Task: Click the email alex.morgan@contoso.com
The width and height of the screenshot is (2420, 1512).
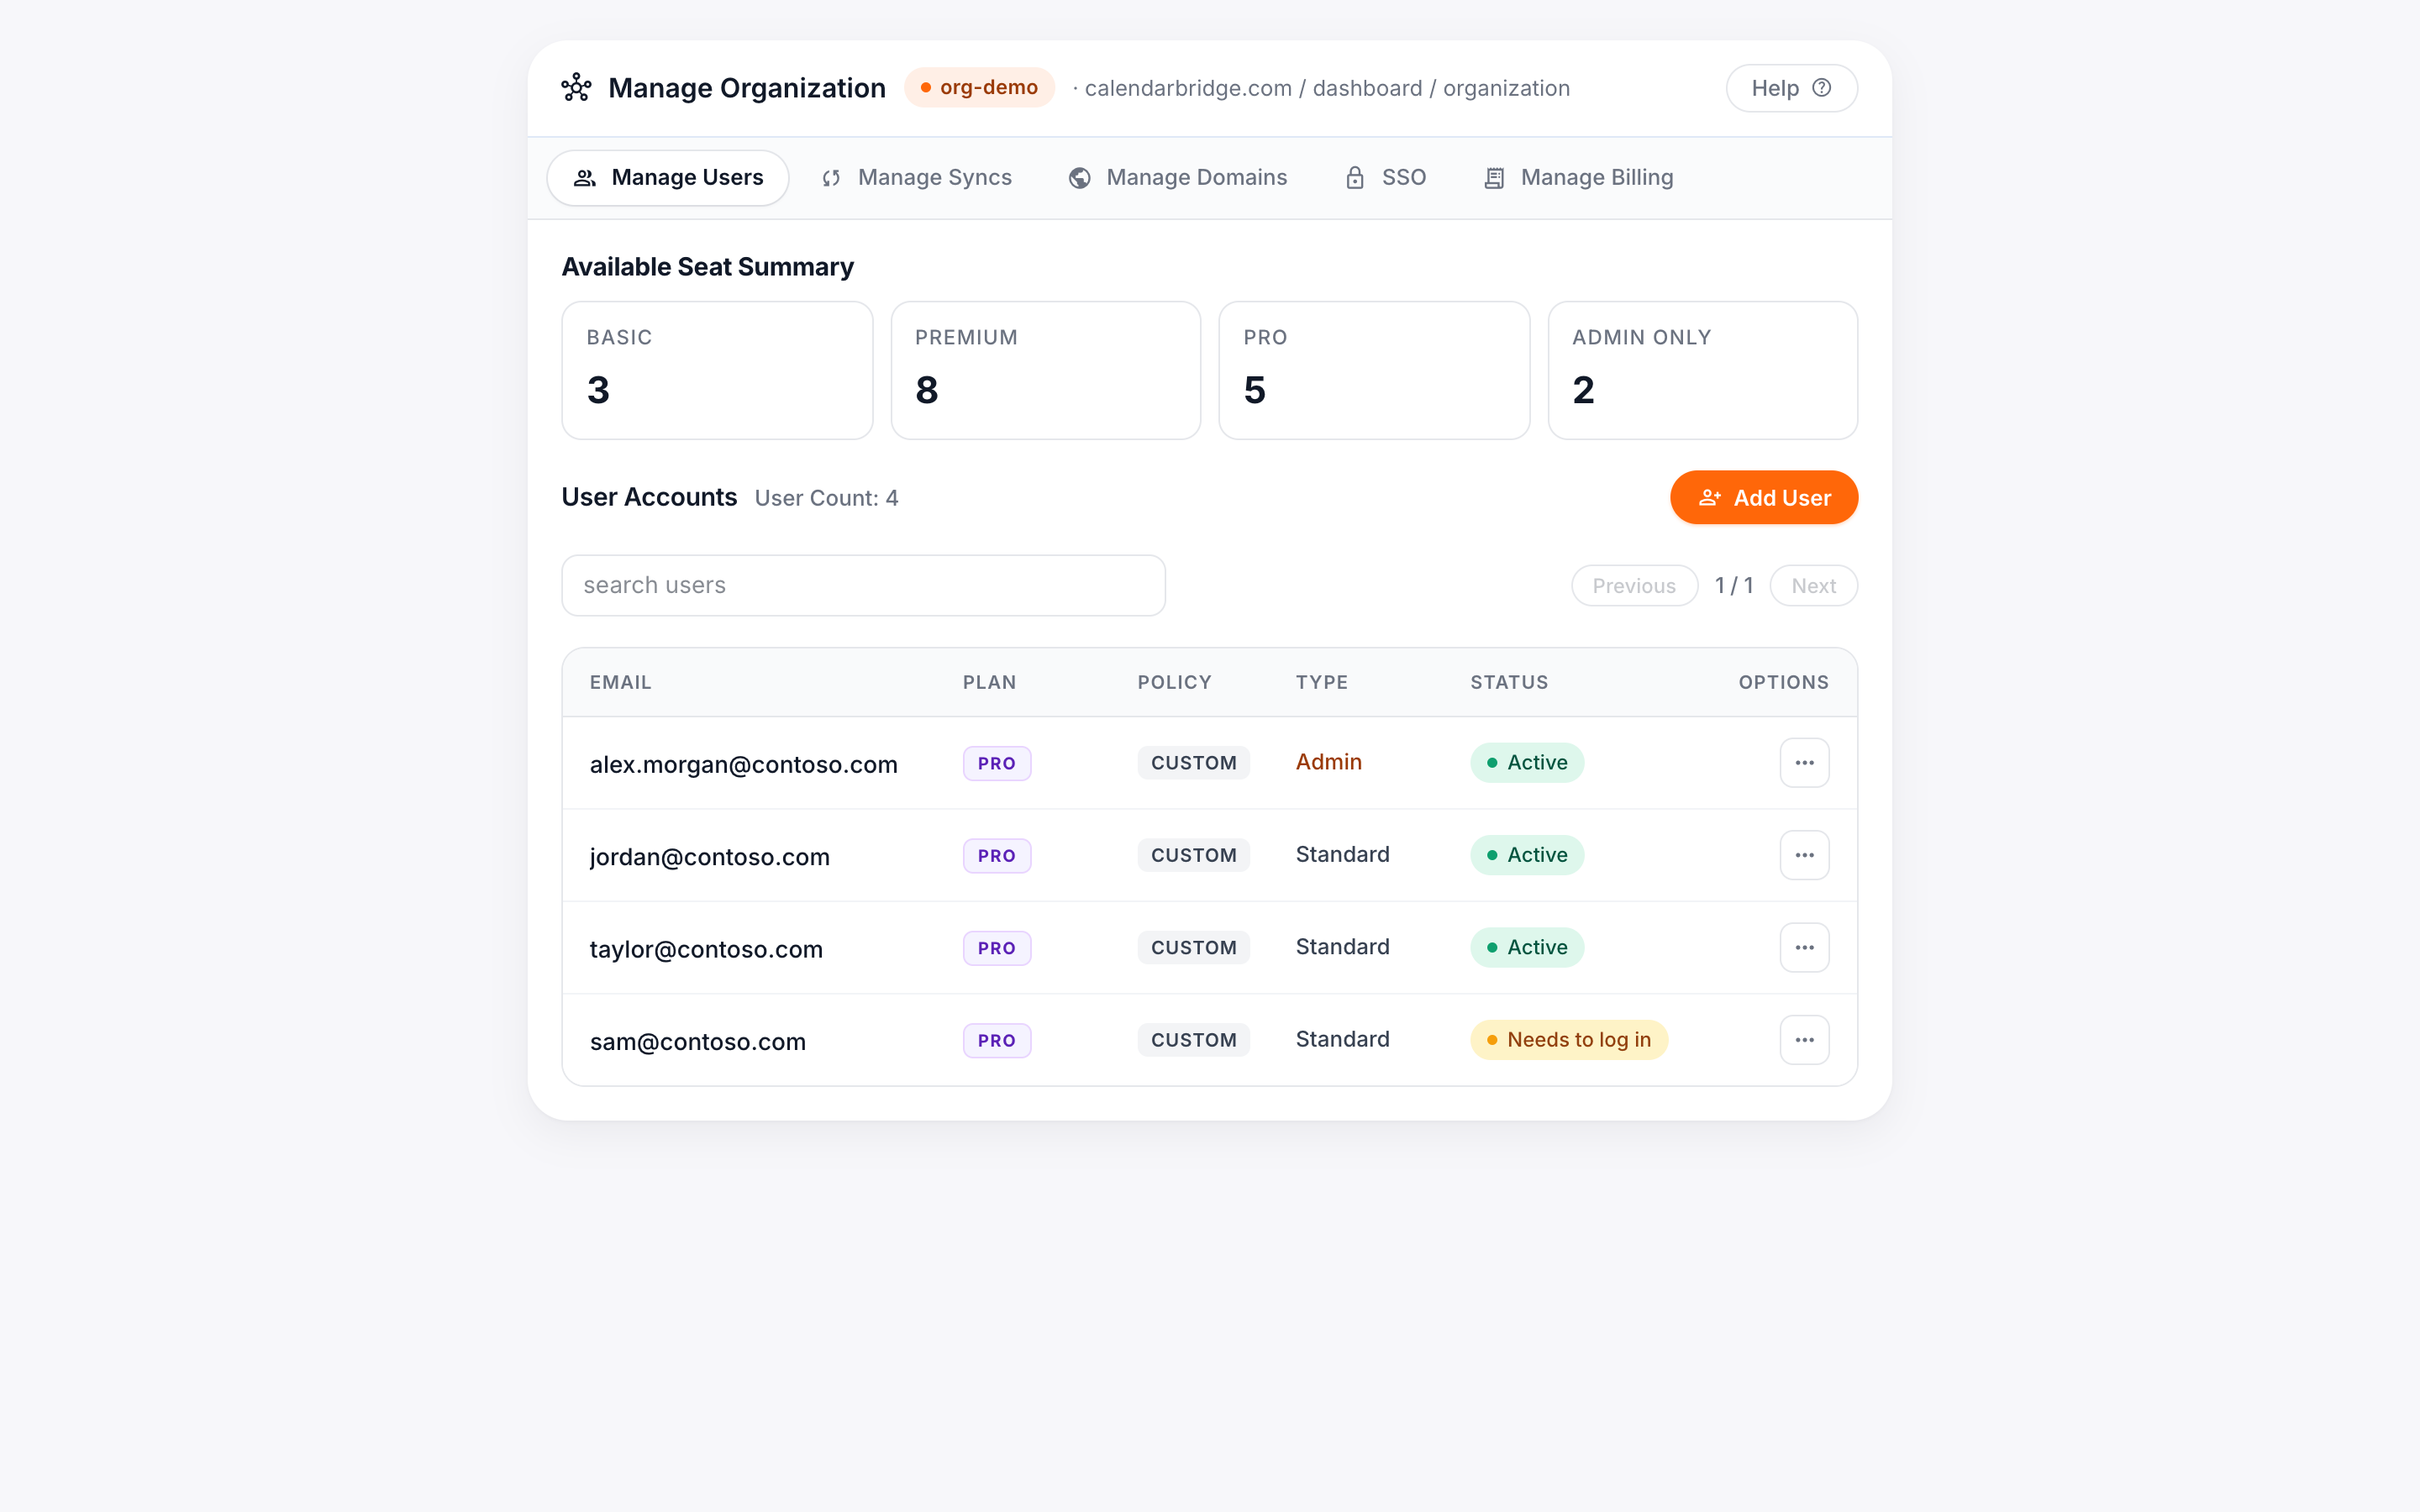Action: [x=743, y=765]
